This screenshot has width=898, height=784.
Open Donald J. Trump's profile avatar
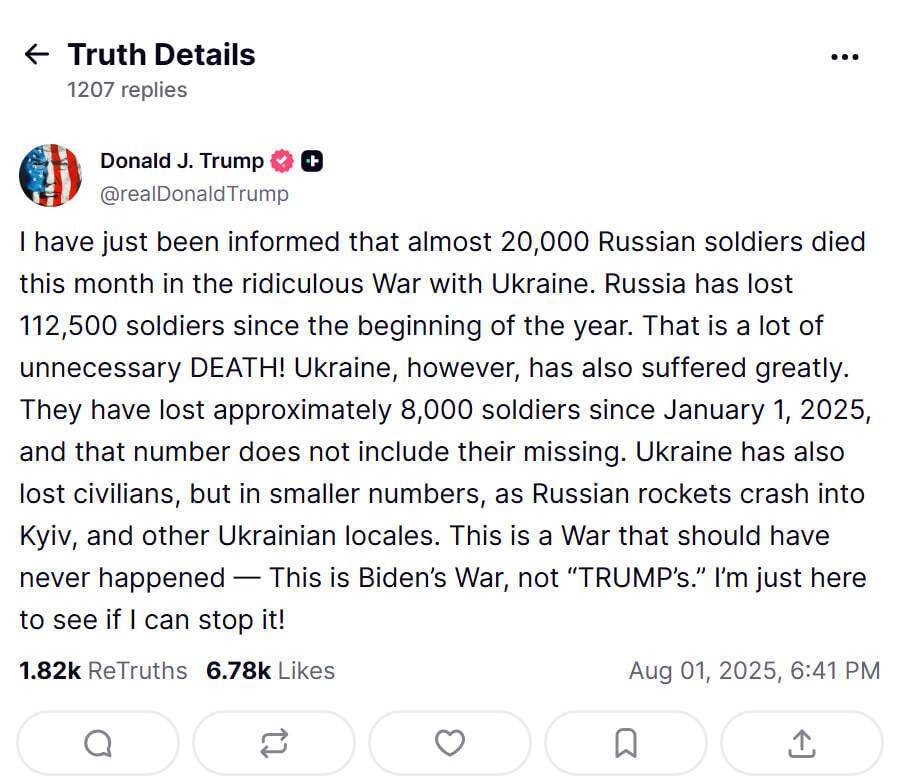[50, 175]
